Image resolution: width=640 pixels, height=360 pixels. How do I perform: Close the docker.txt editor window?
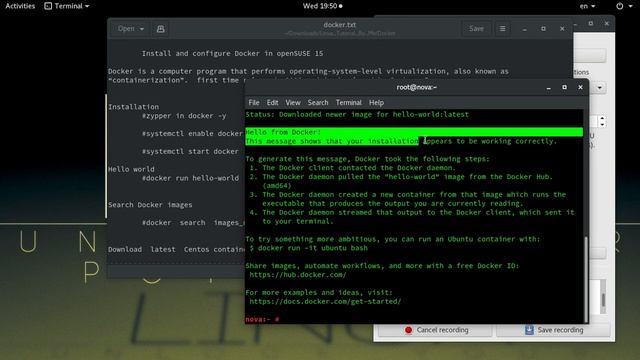(562, 29)
